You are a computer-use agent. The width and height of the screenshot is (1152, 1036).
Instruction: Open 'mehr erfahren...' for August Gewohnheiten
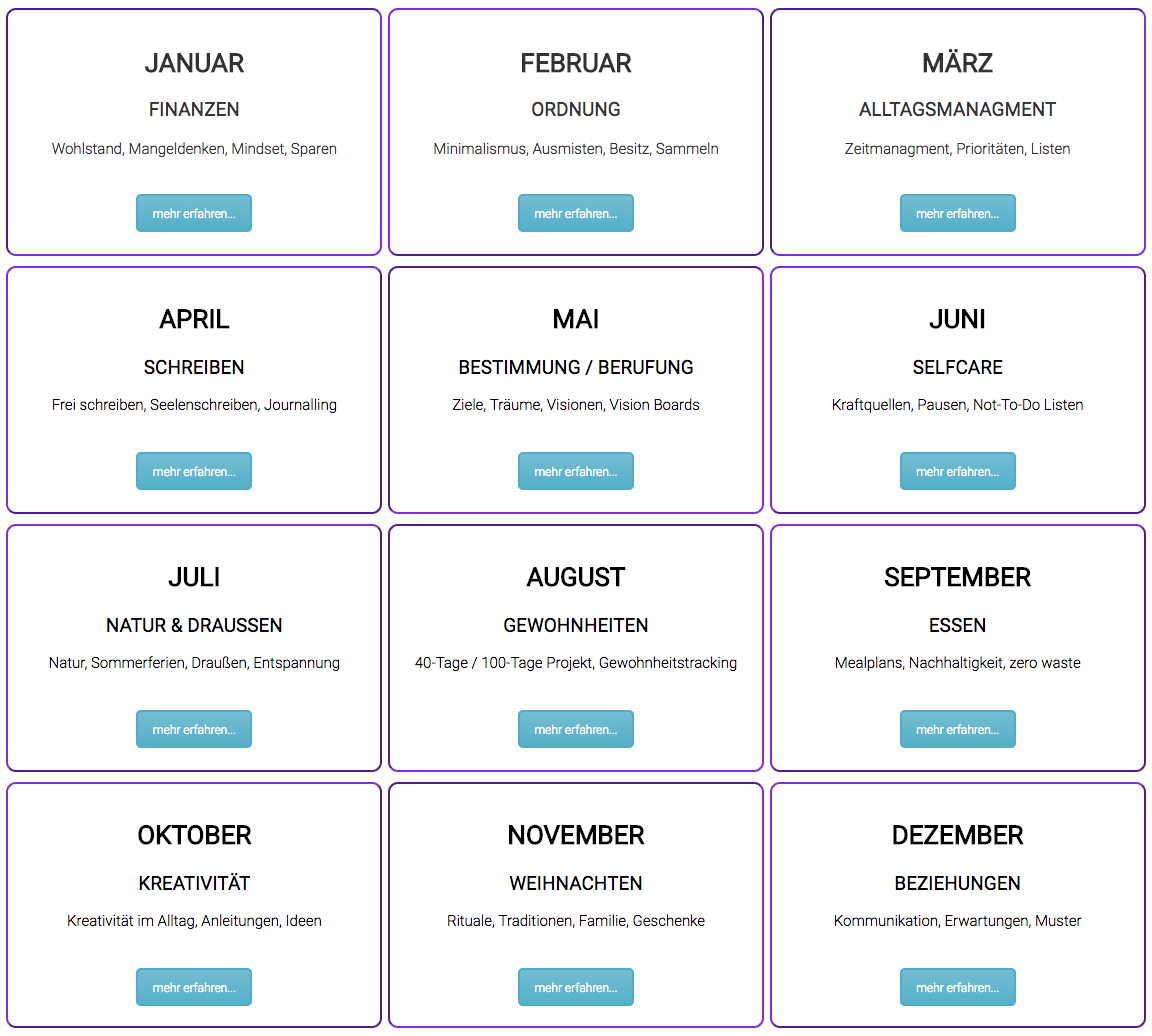tap(576, 729)
